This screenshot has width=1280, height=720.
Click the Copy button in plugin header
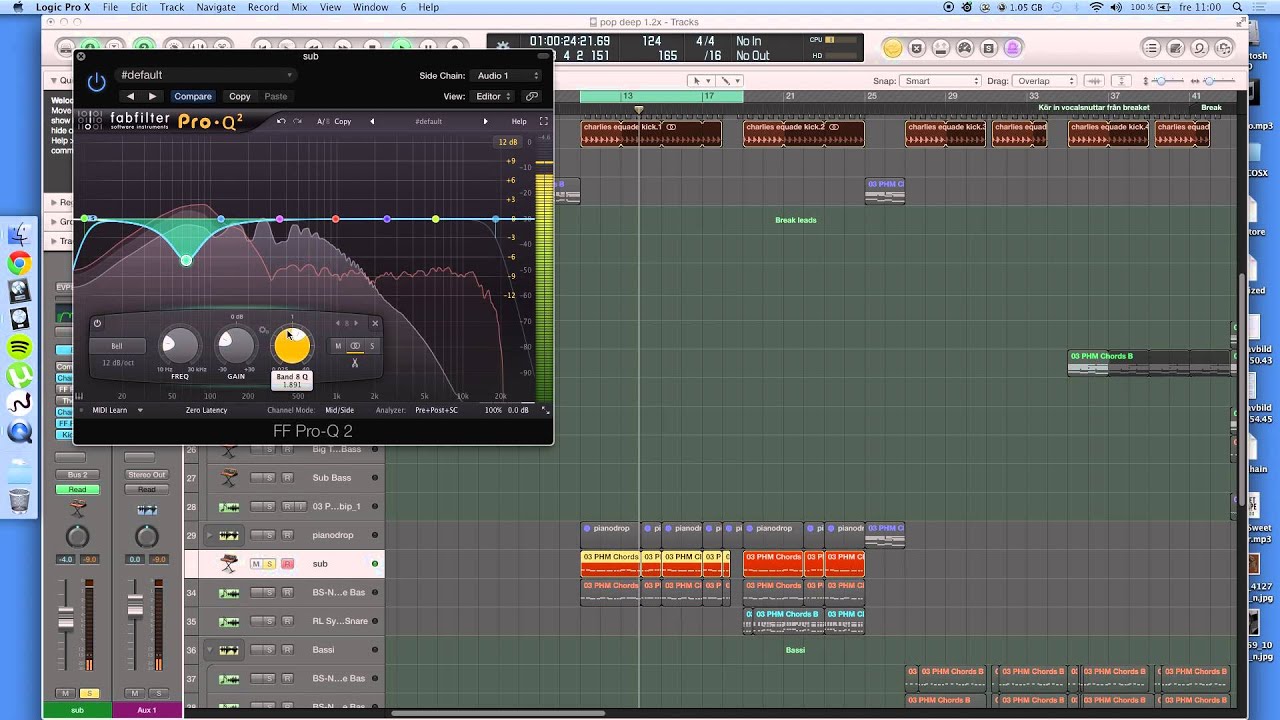click(x=240, y=96)
